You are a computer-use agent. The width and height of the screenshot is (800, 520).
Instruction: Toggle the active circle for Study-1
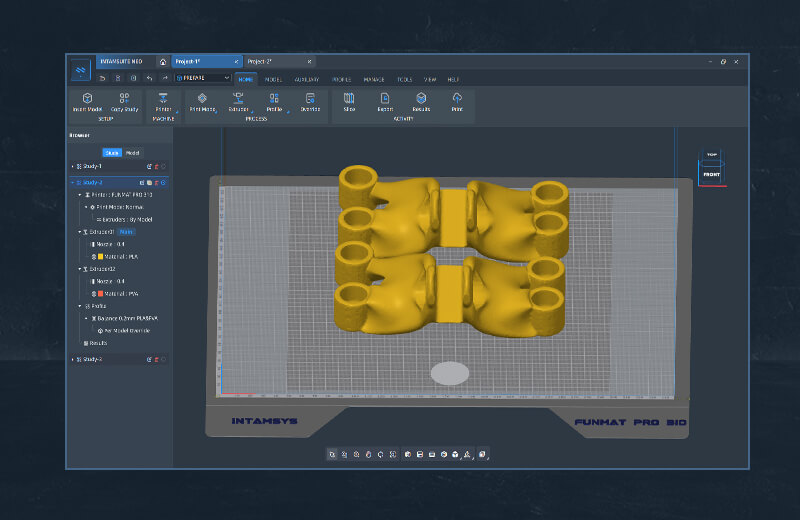164,166
